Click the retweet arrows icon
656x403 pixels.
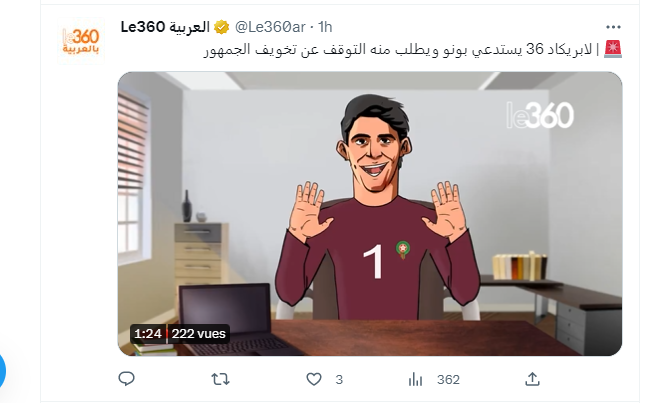coord(220,379)
